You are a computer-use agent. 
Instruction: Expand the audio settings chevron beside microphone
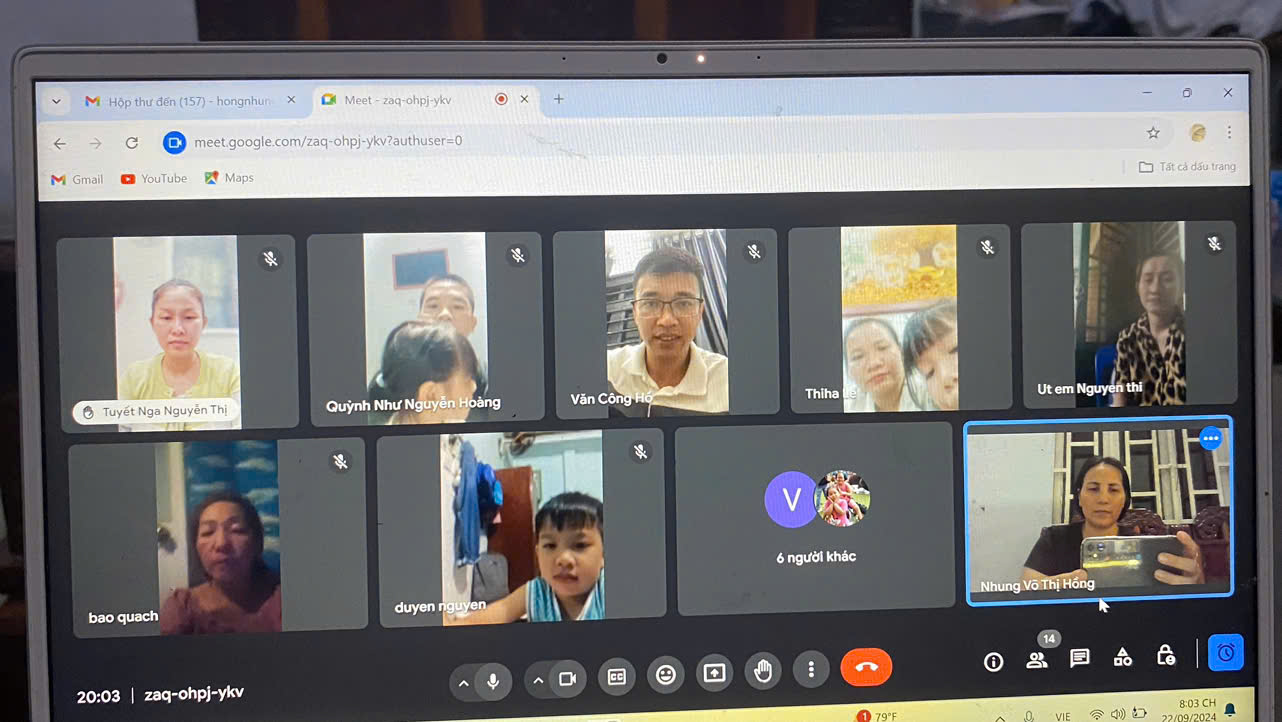pos(463,683)
